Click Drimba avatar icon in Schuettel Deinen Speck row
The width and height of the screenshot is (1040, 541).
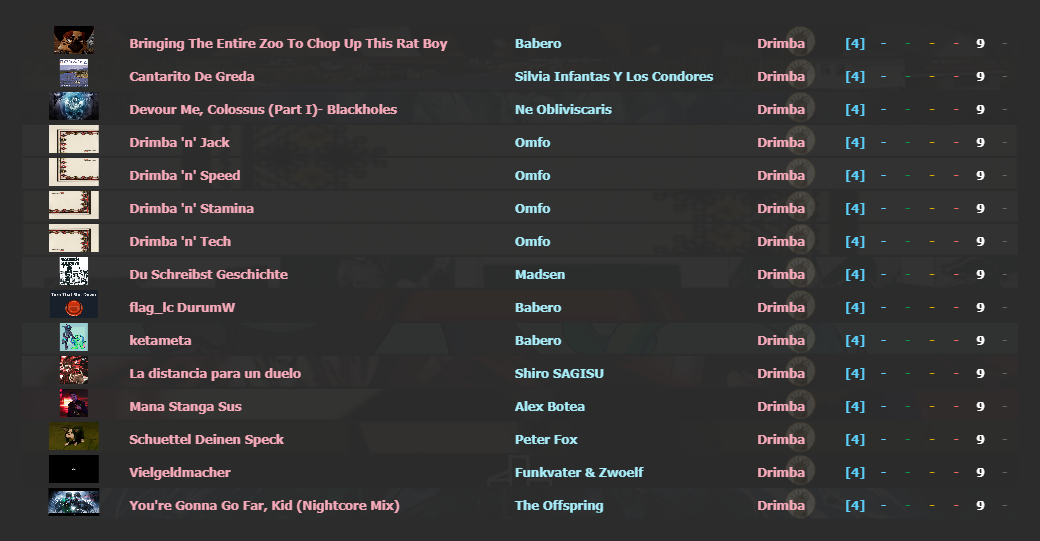coord(800,439)
